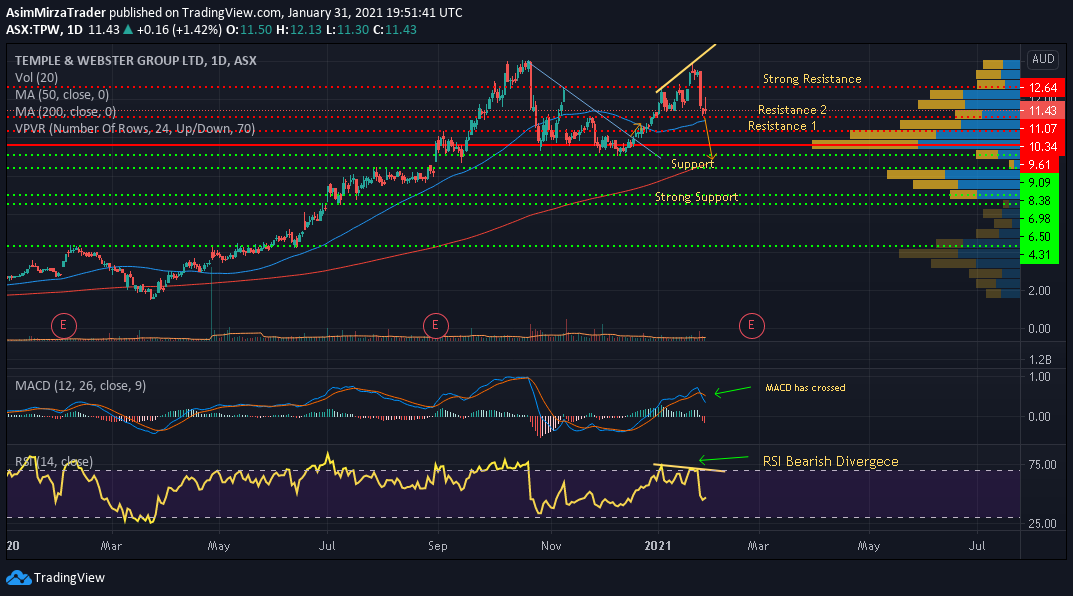The width and height of the screenshot is (1073, 596).
Task: Click the Sep label on time axis
Action: point(437,546)
